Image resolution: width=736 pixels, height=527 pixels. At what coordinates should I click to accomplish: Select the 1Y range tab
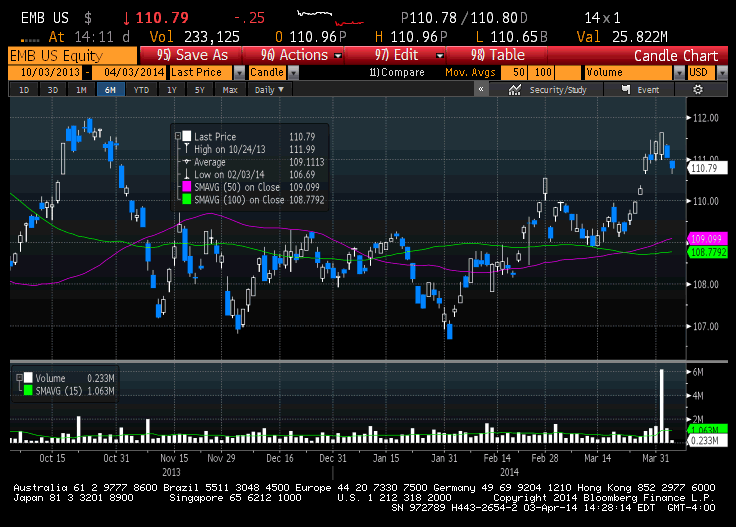(172, 90)
